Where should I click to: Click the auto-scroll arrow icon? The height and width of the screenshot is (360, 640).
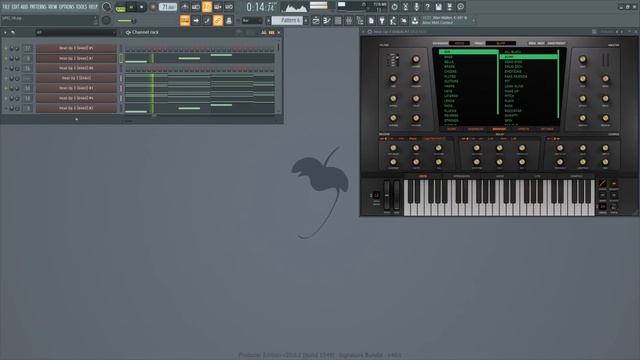click(x=196, y=20)
